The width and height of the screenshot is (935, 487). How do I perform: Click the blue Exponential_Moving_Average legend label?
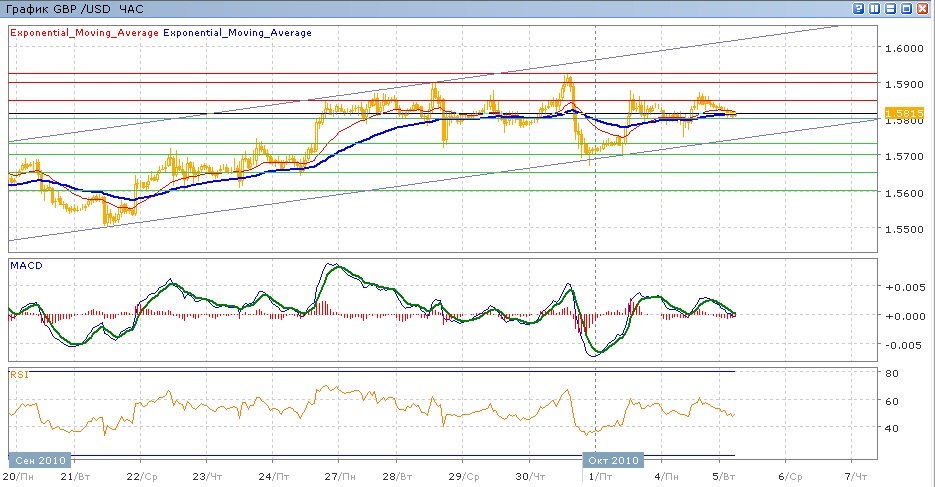tap(238, 33)
